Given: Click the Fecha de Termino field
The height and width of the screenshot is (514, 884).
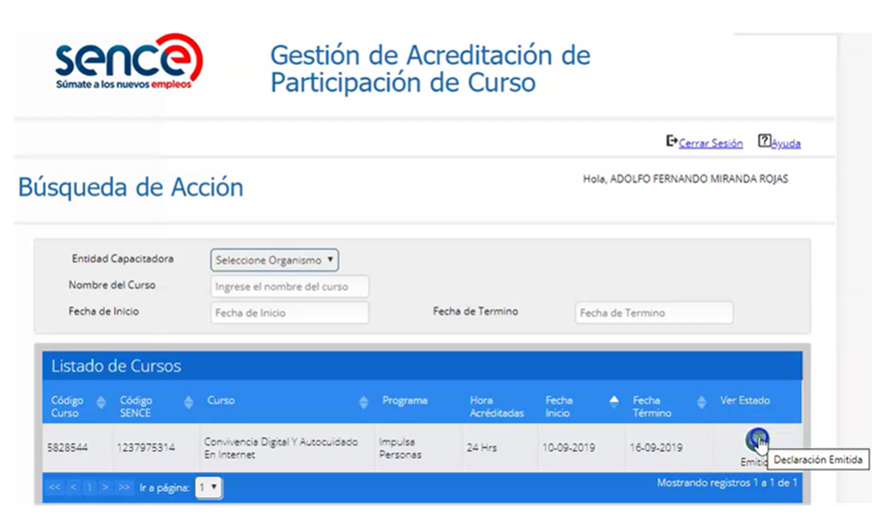Looking at the screenshot, I should pyautogui.click(x=654, y=313).
